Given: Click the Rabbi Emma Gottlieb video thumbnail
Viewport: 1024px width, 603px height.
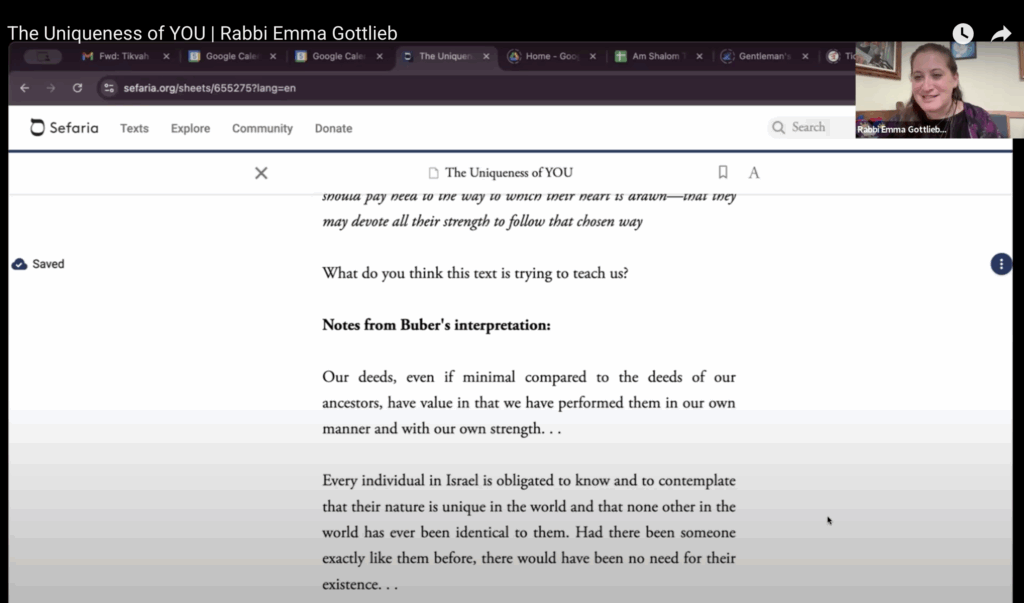Looking at the screenshot, I should click(932, 90).
